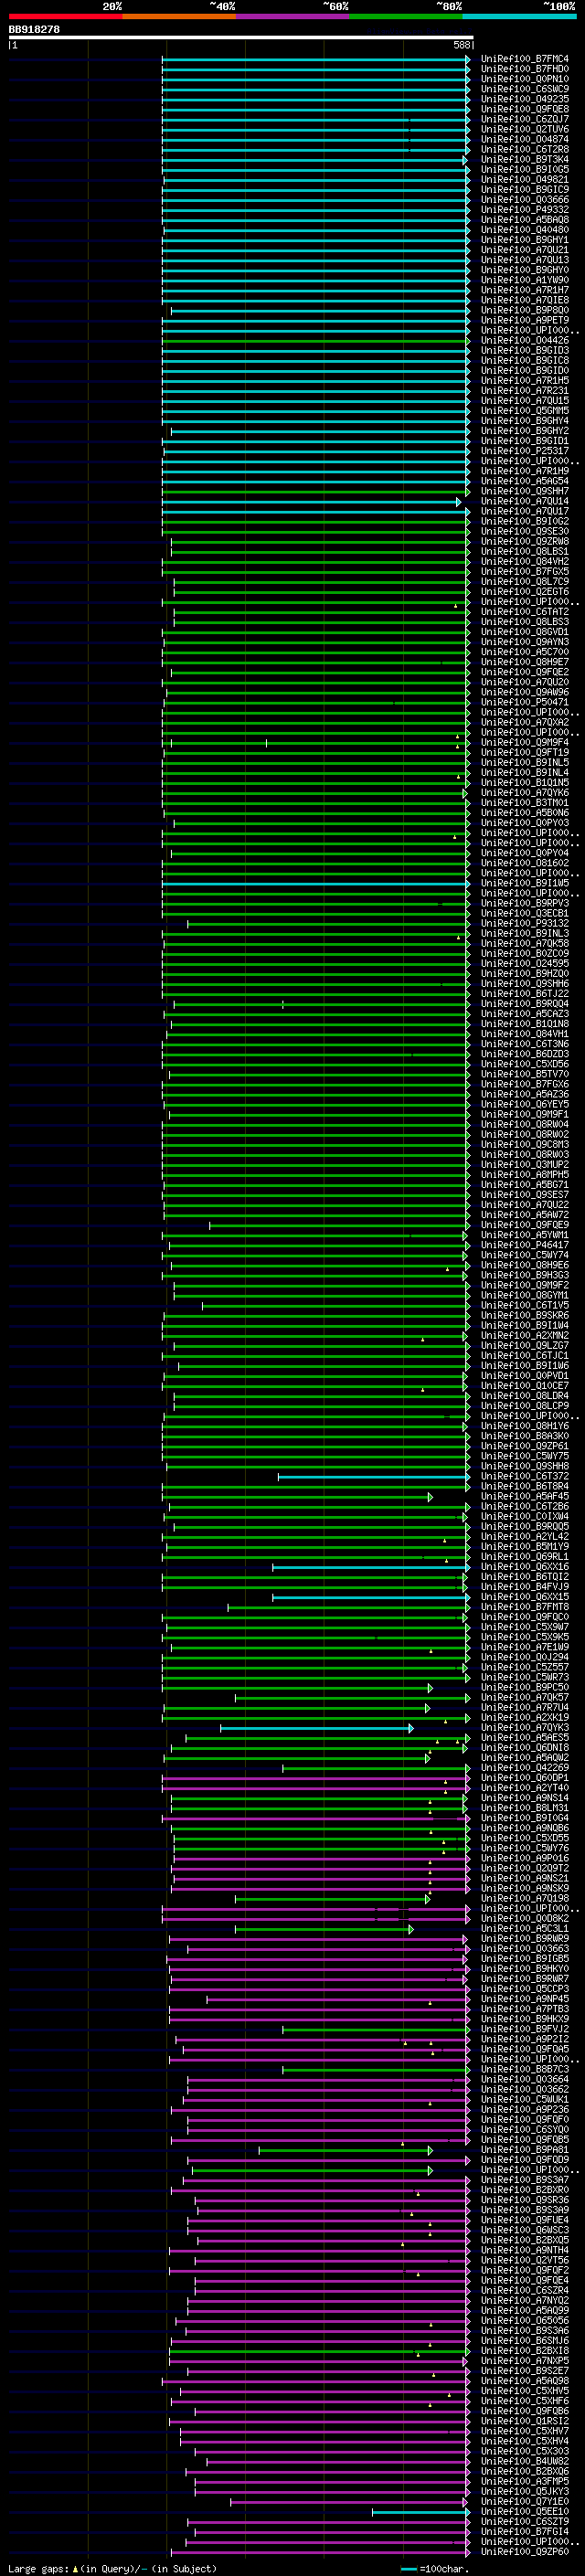Image resolution: width=585 pixels, height=2576 pixels.
Task: Choose the UniRef100_Q8LBS1 hit label
Action: coord(525,552)
